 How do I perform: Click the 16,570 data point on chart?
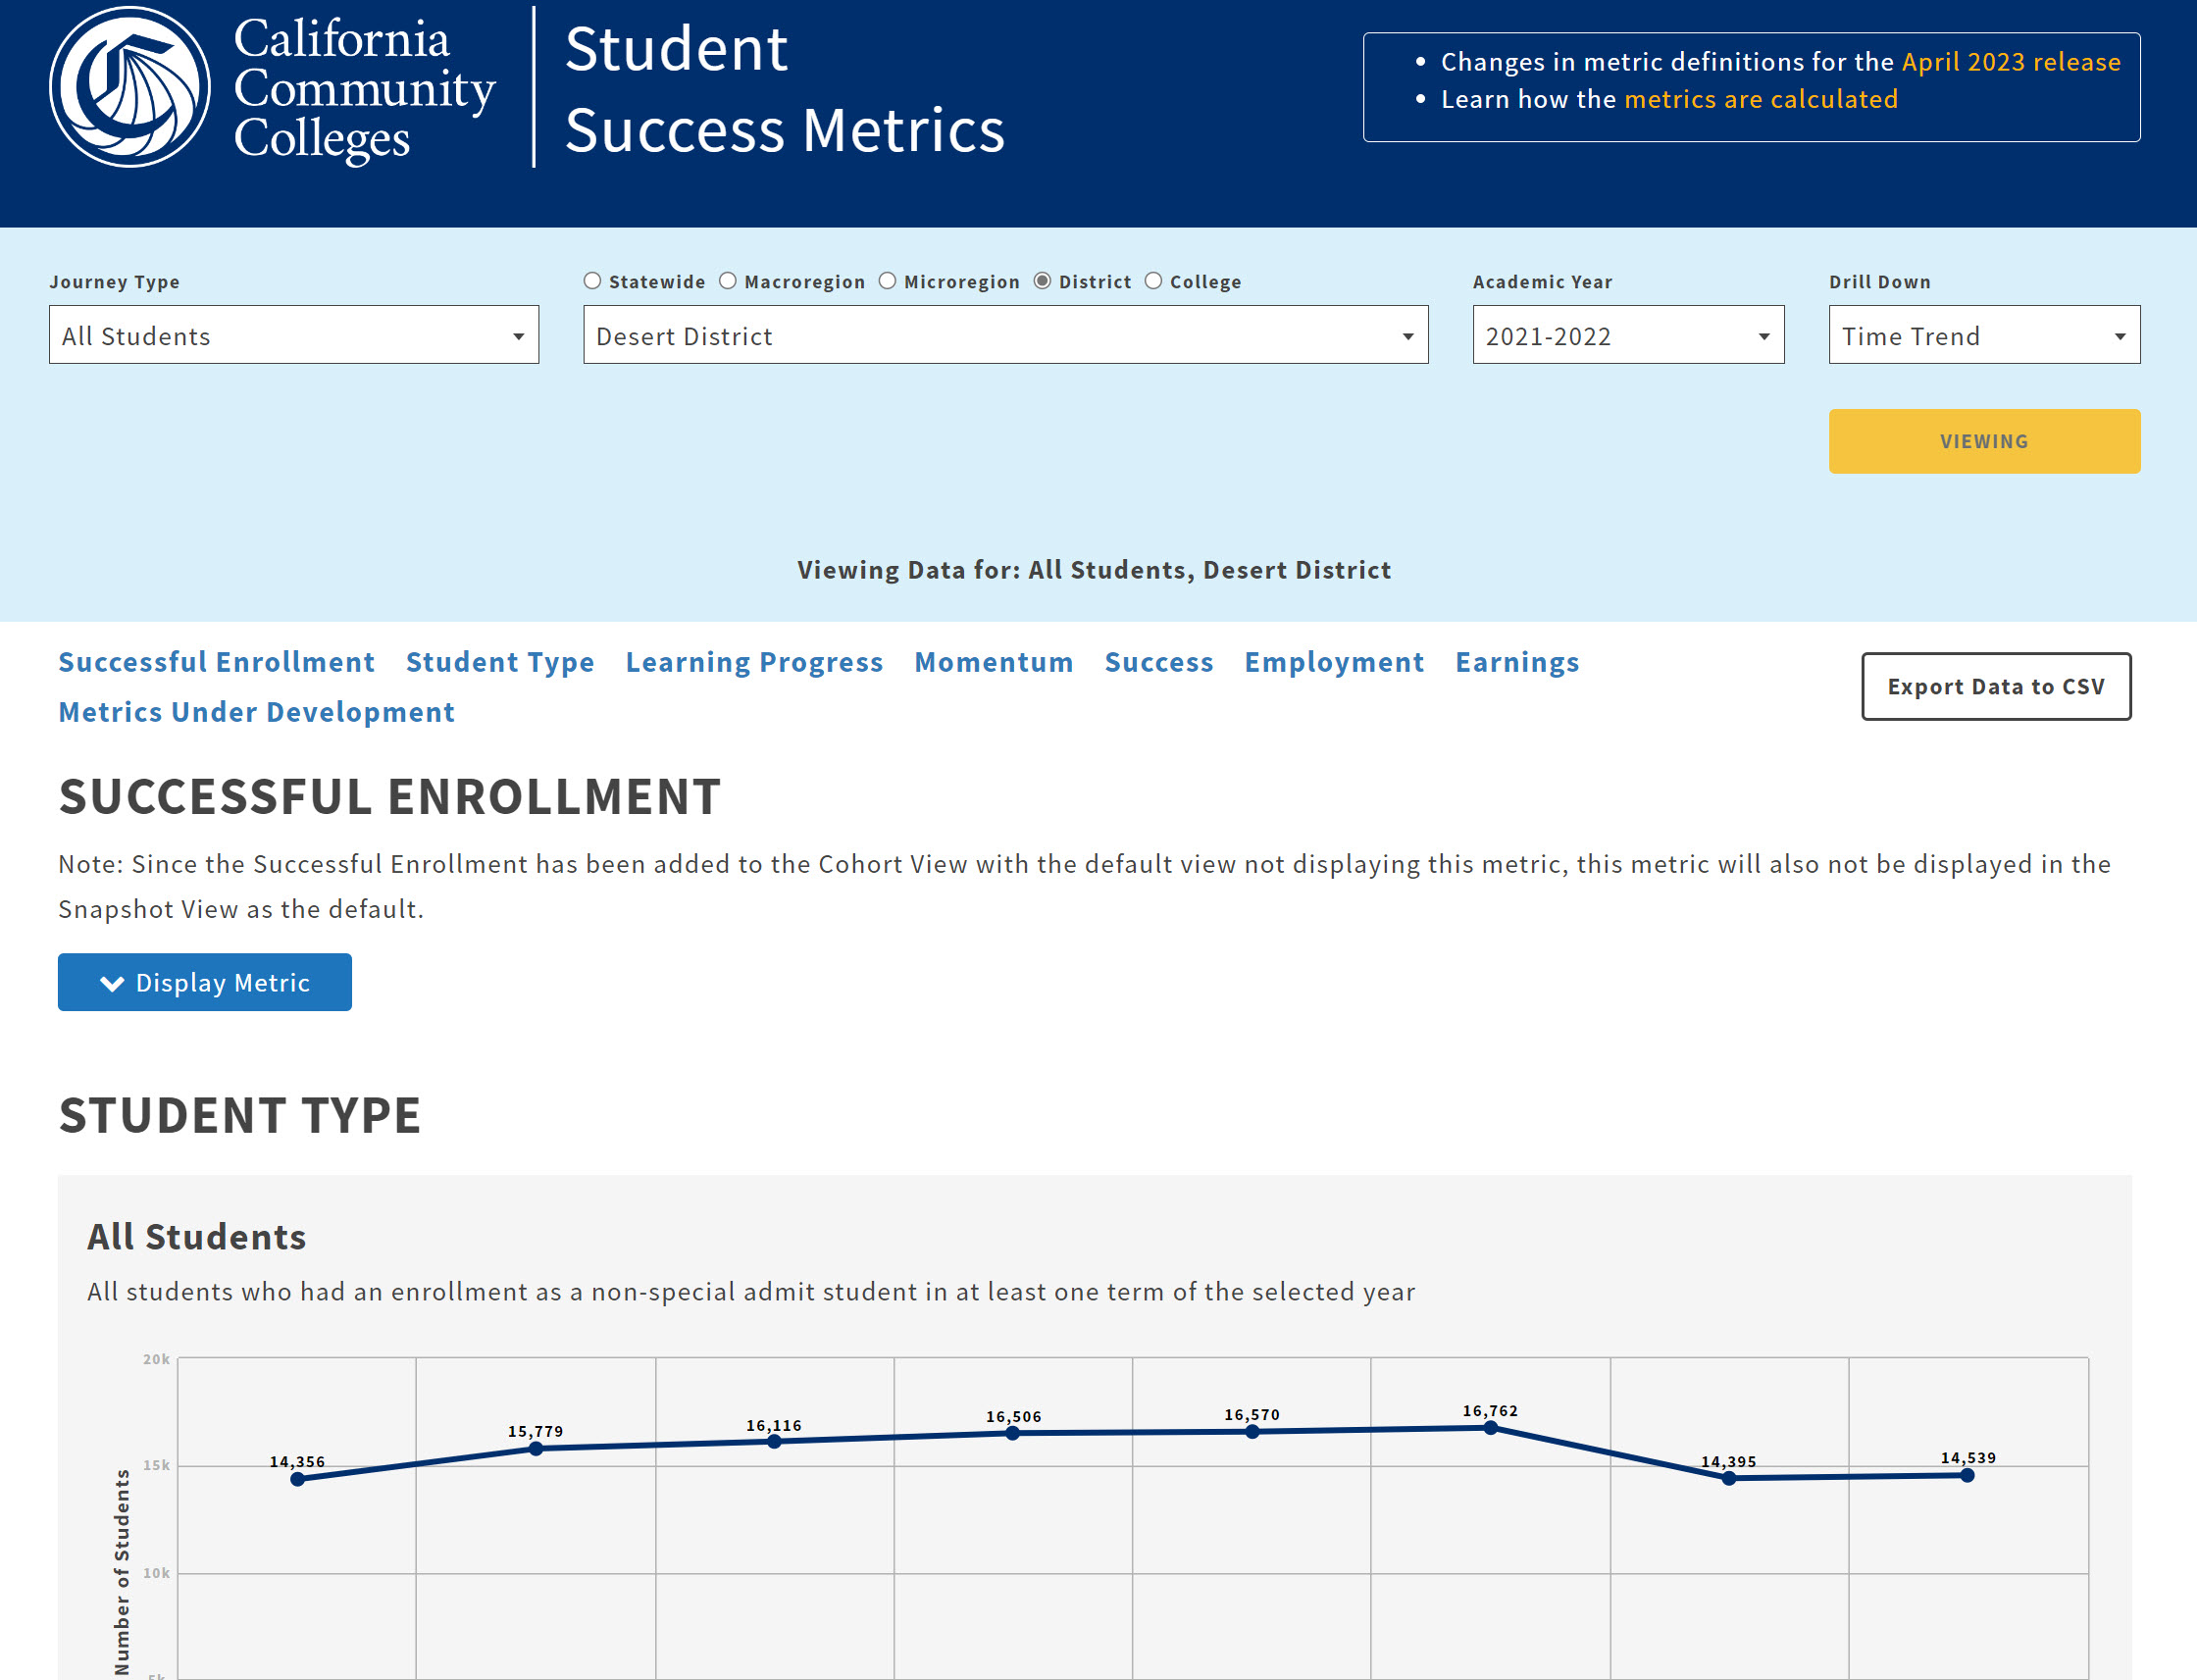[1252, 1431]
